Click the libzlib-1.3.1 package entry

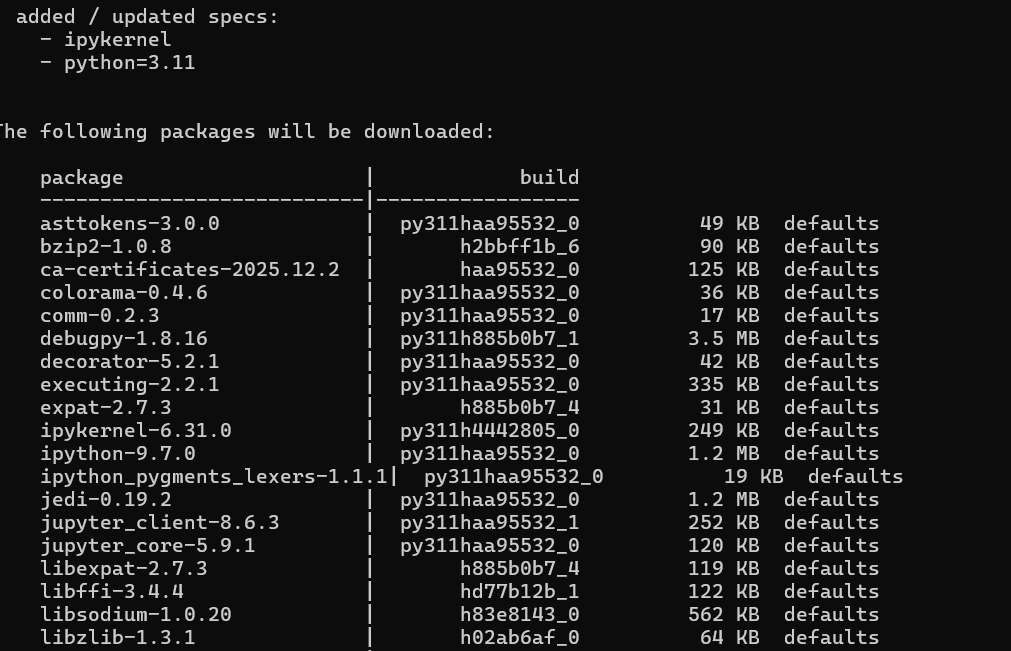pos(117,637)
